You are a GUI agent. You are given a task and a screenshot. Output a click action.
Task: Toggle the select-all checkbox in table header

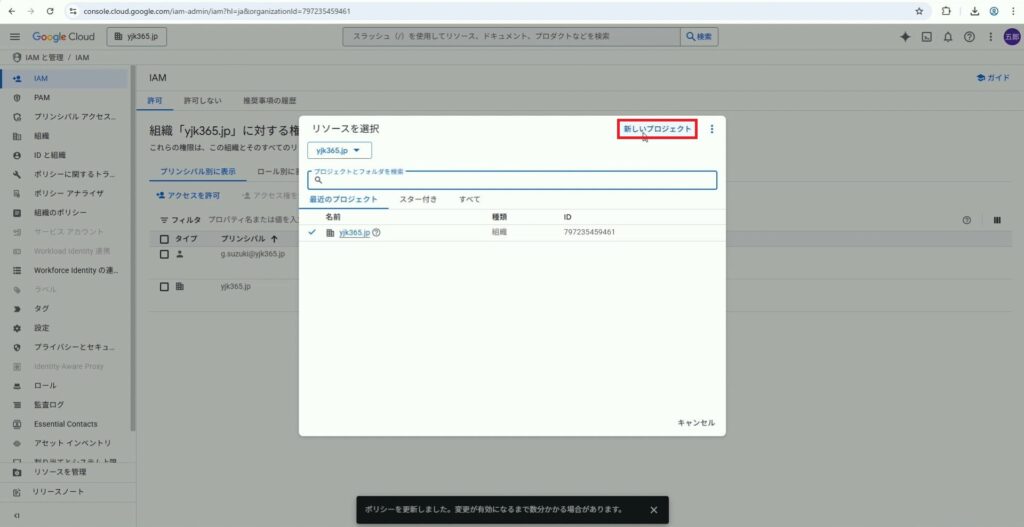(165, 239)
